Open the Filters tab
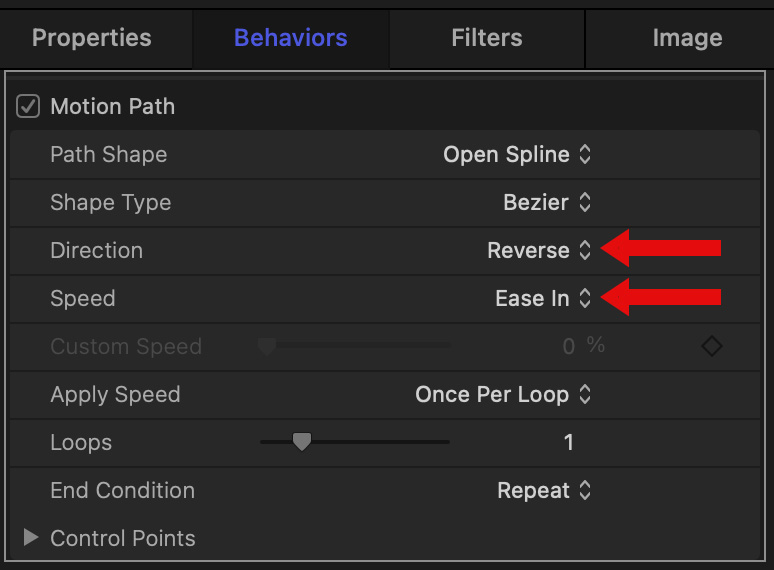 486,39
